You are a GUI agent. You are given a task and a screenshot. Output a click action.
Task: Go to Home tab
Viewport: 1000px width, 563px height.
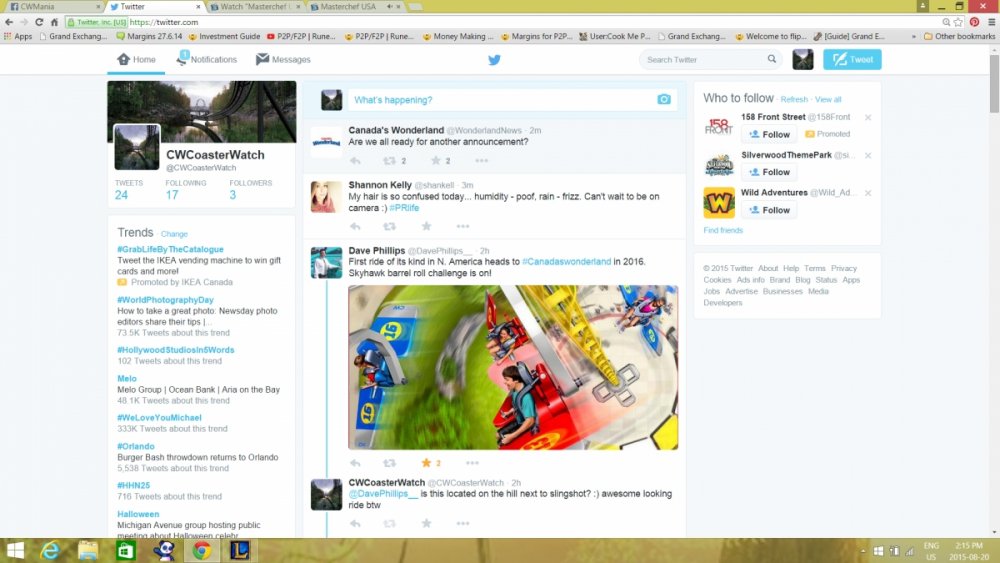[x=136, y=59]
